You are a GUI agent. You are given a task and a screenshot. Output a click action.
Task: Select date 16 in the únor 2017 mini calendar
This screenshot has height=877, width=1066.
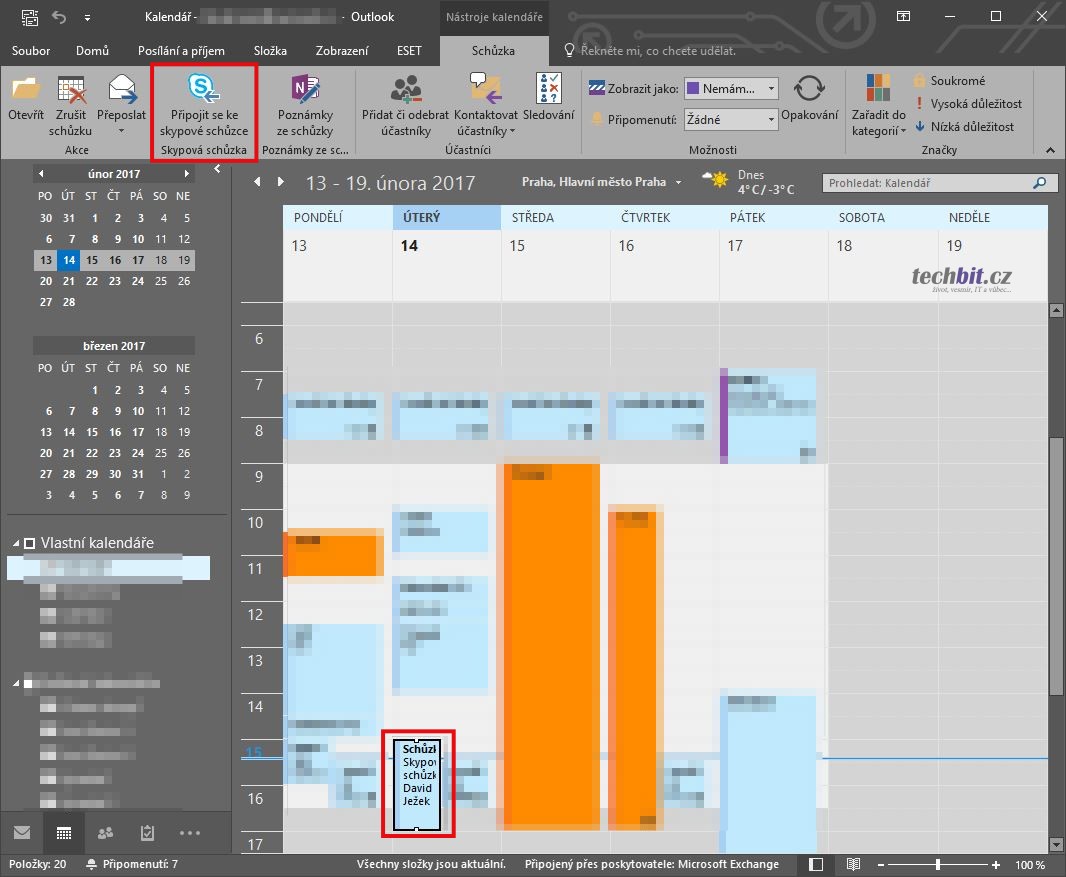pos(114,260)
